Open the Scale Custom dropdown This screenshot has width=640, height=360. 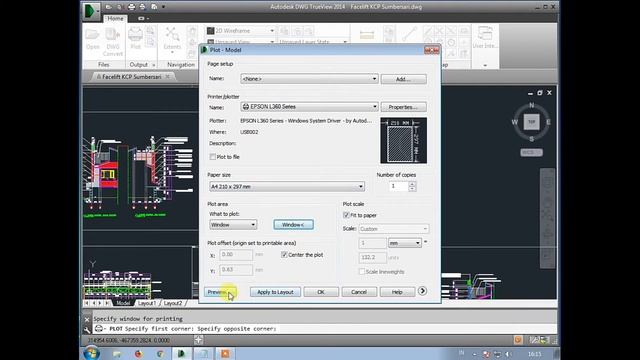(393, 229)
